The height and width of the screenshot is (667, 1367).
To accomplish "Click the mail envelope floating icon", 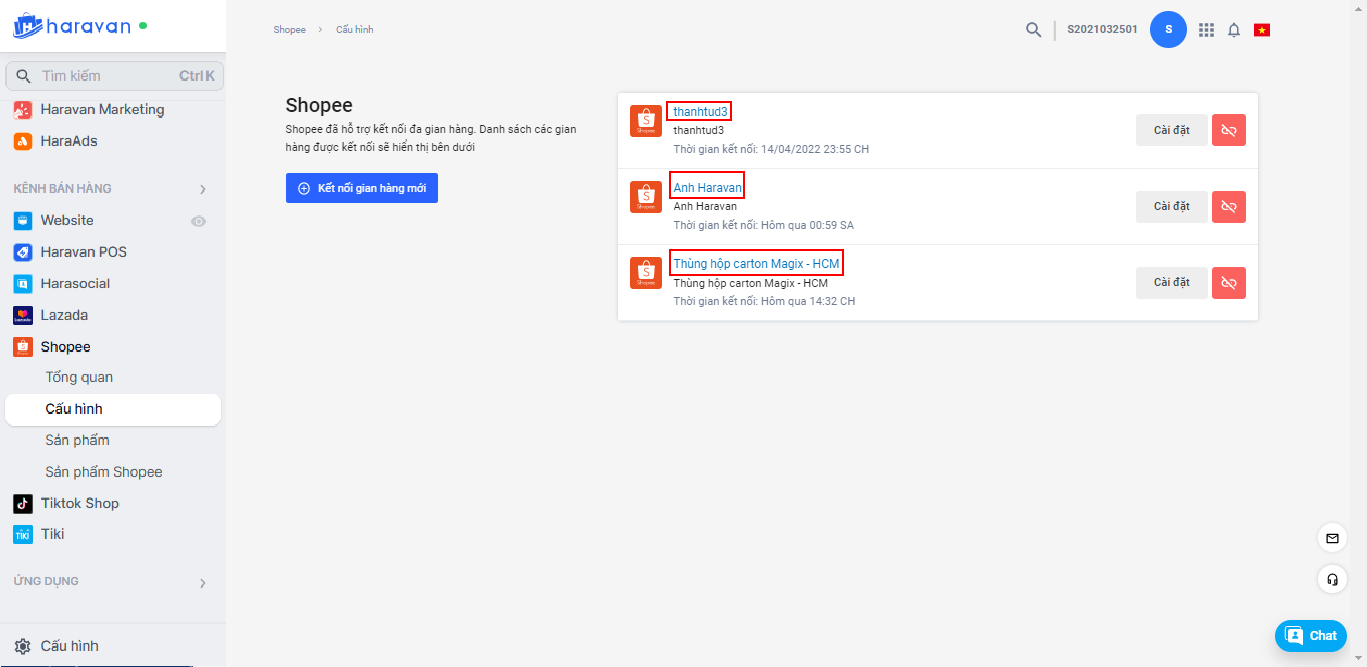I will coord(1332,538).
